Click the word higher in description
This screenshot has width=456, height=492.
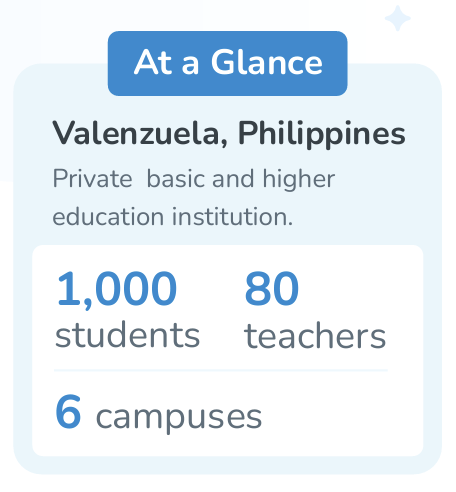299,180
